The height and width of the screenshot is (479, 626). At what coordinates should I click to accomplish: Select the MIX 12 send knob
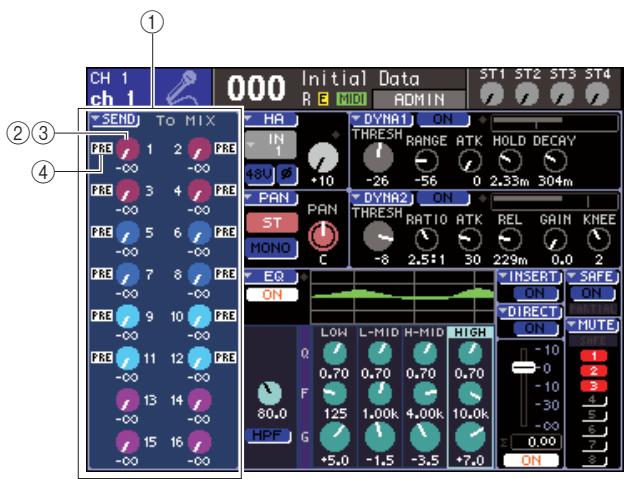click(200, 359)
